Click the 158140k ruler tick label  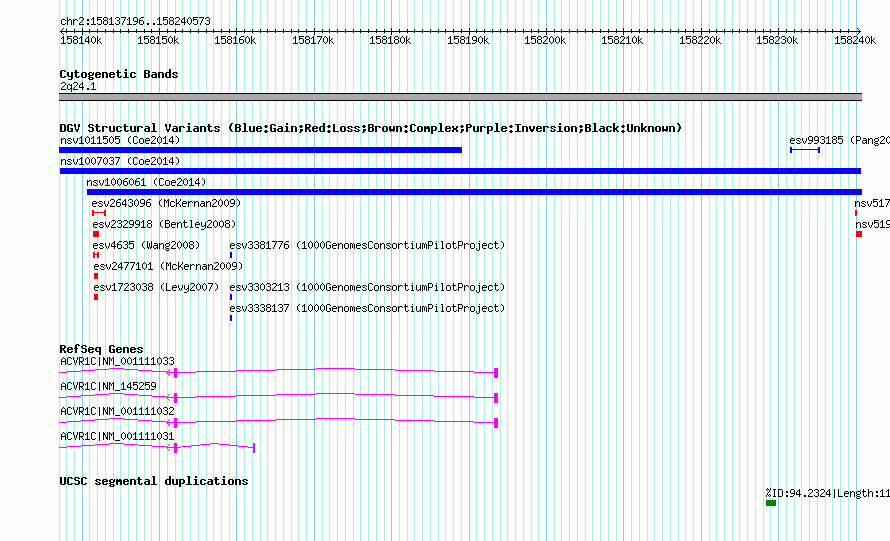click(x=81, y=40)
